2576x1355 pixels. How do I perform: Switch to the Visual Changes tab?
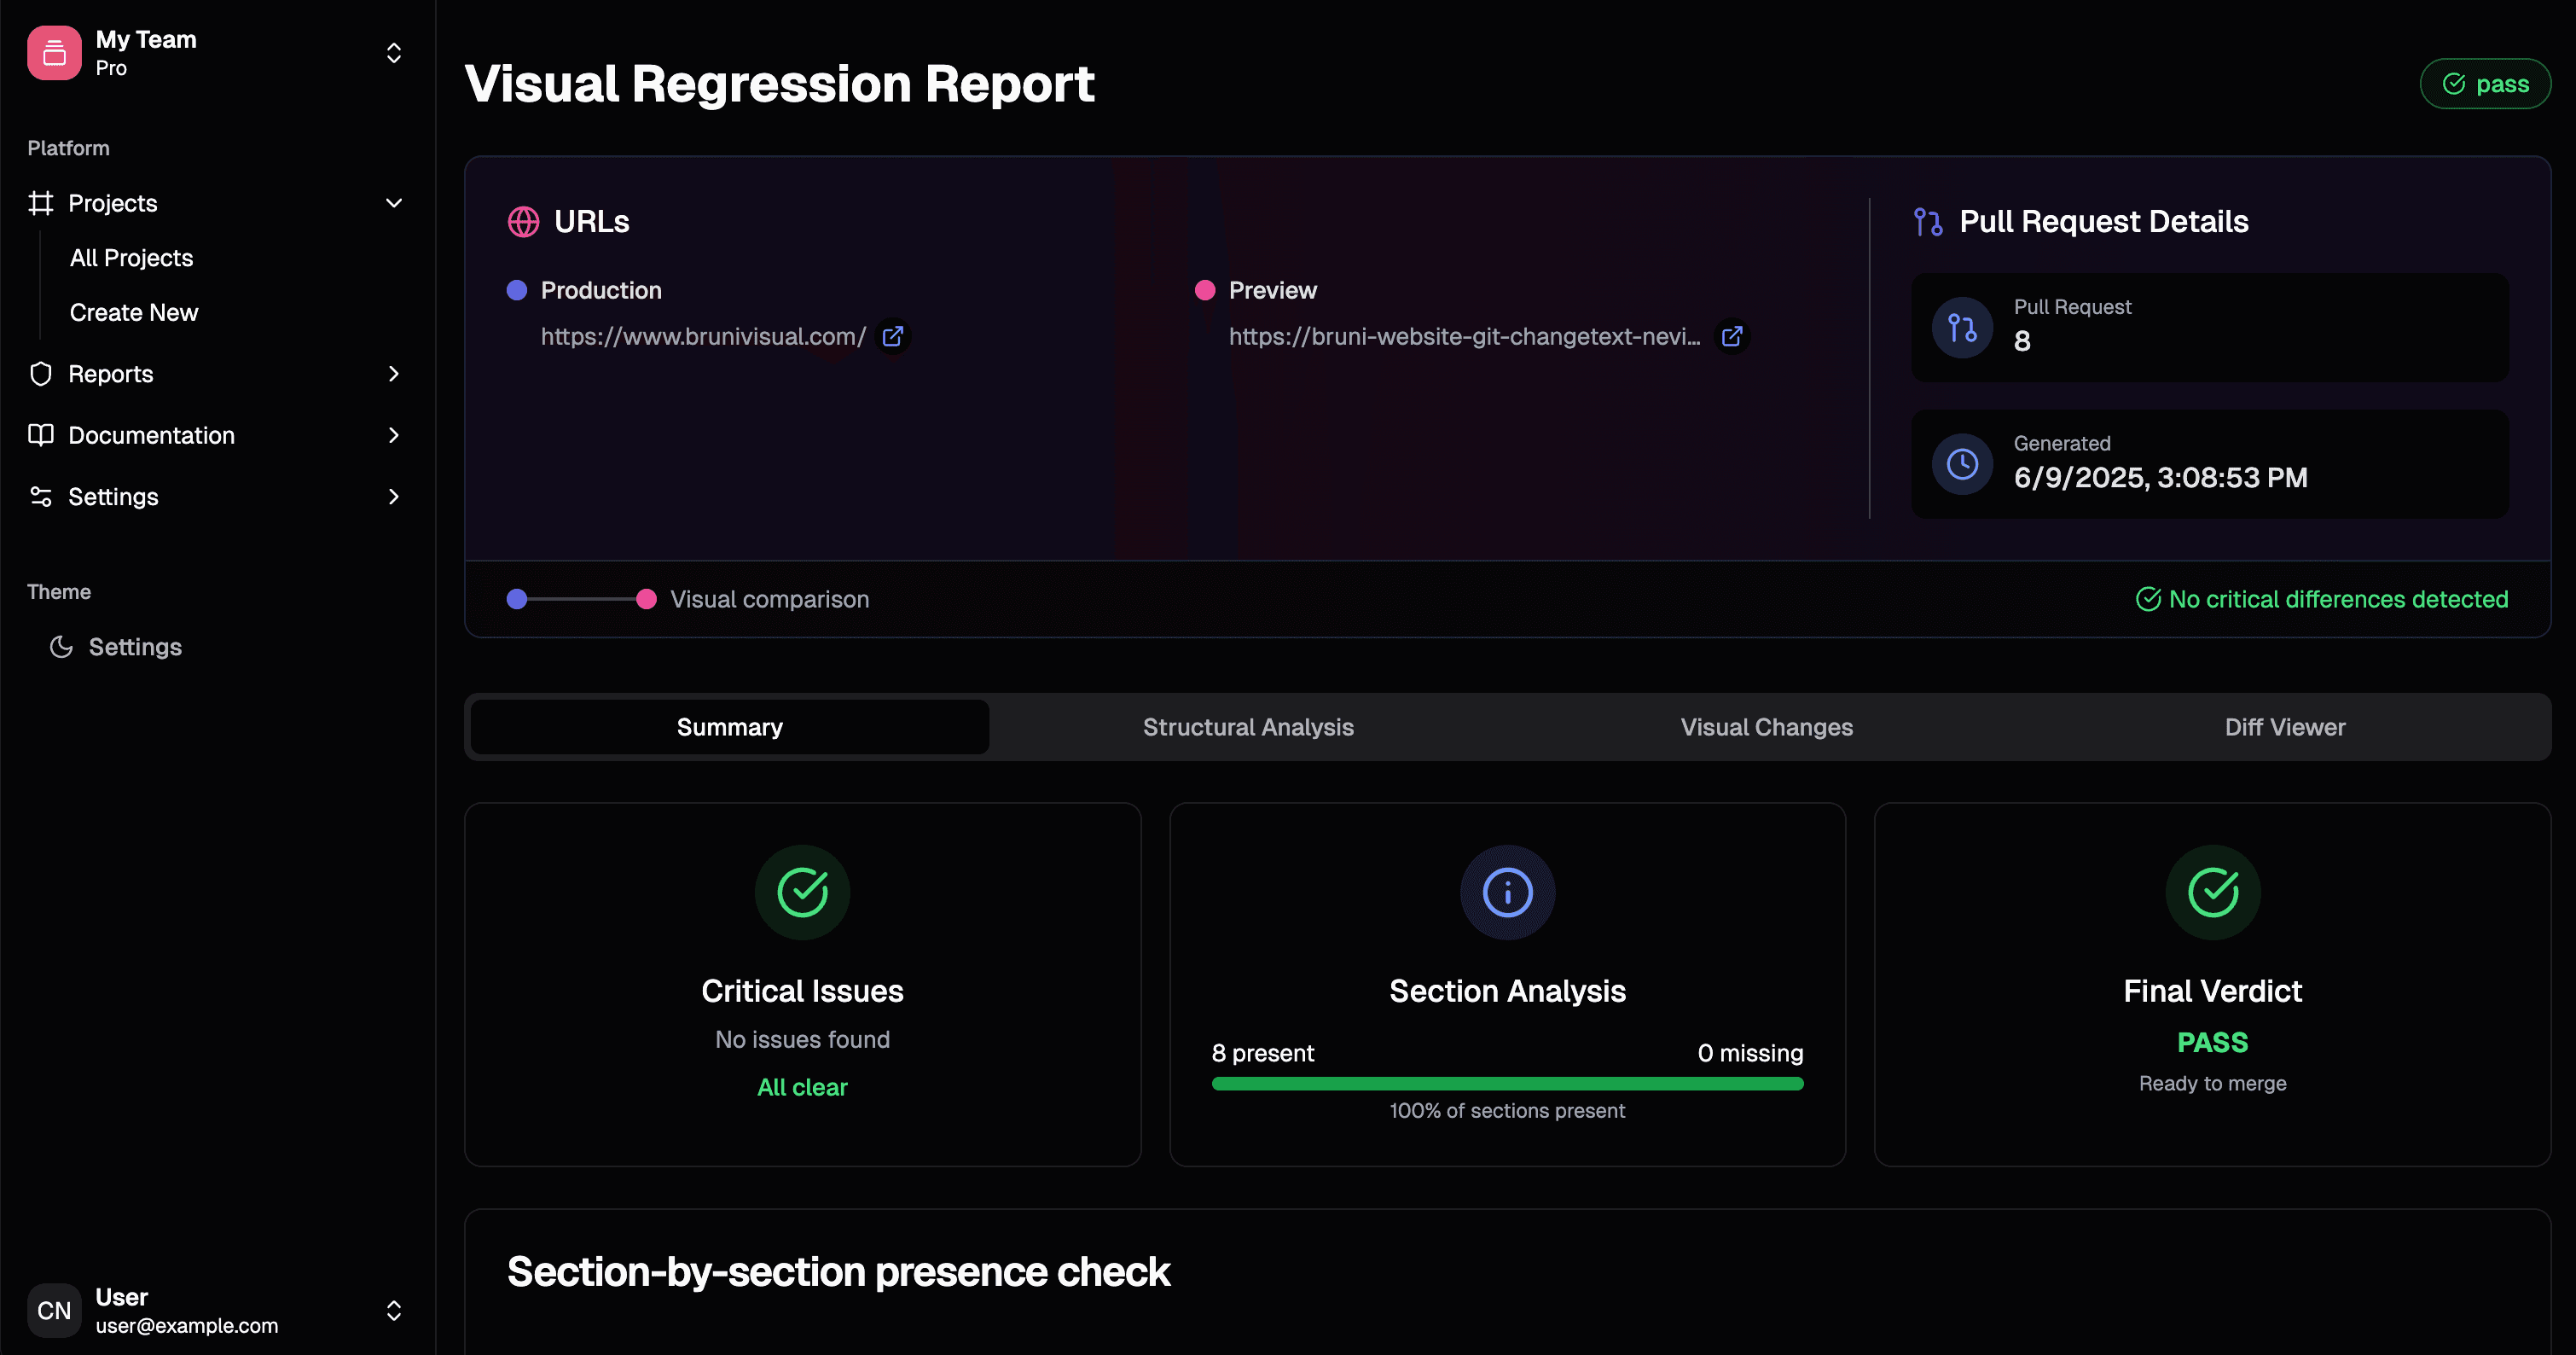[x=1766, y=727]
